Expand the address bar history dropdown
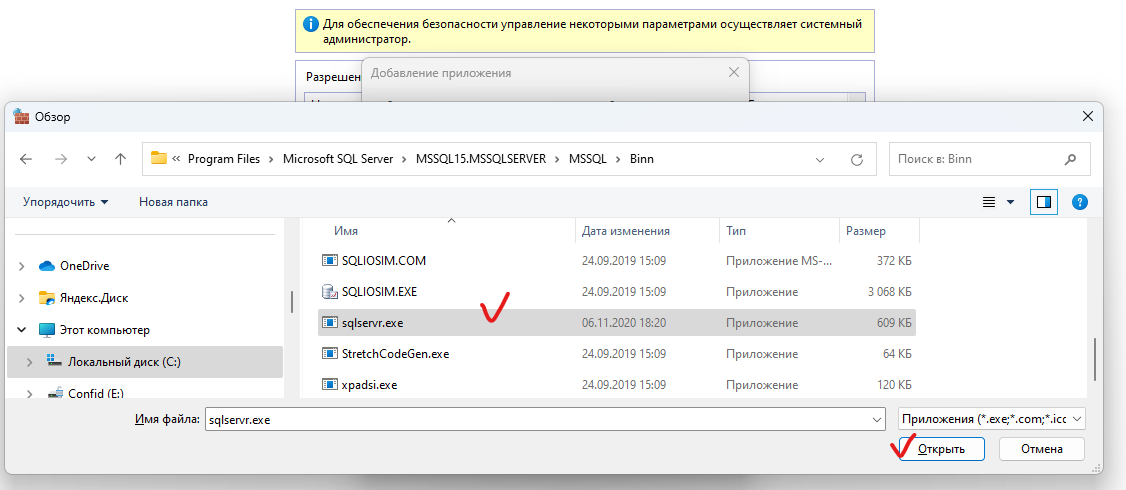 [820, 160]
